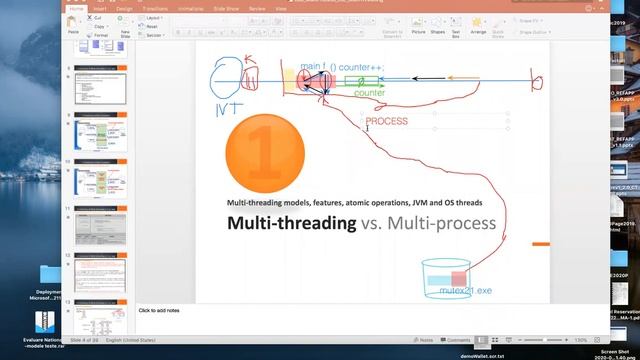Click zoom in plus button

[566, 340]
